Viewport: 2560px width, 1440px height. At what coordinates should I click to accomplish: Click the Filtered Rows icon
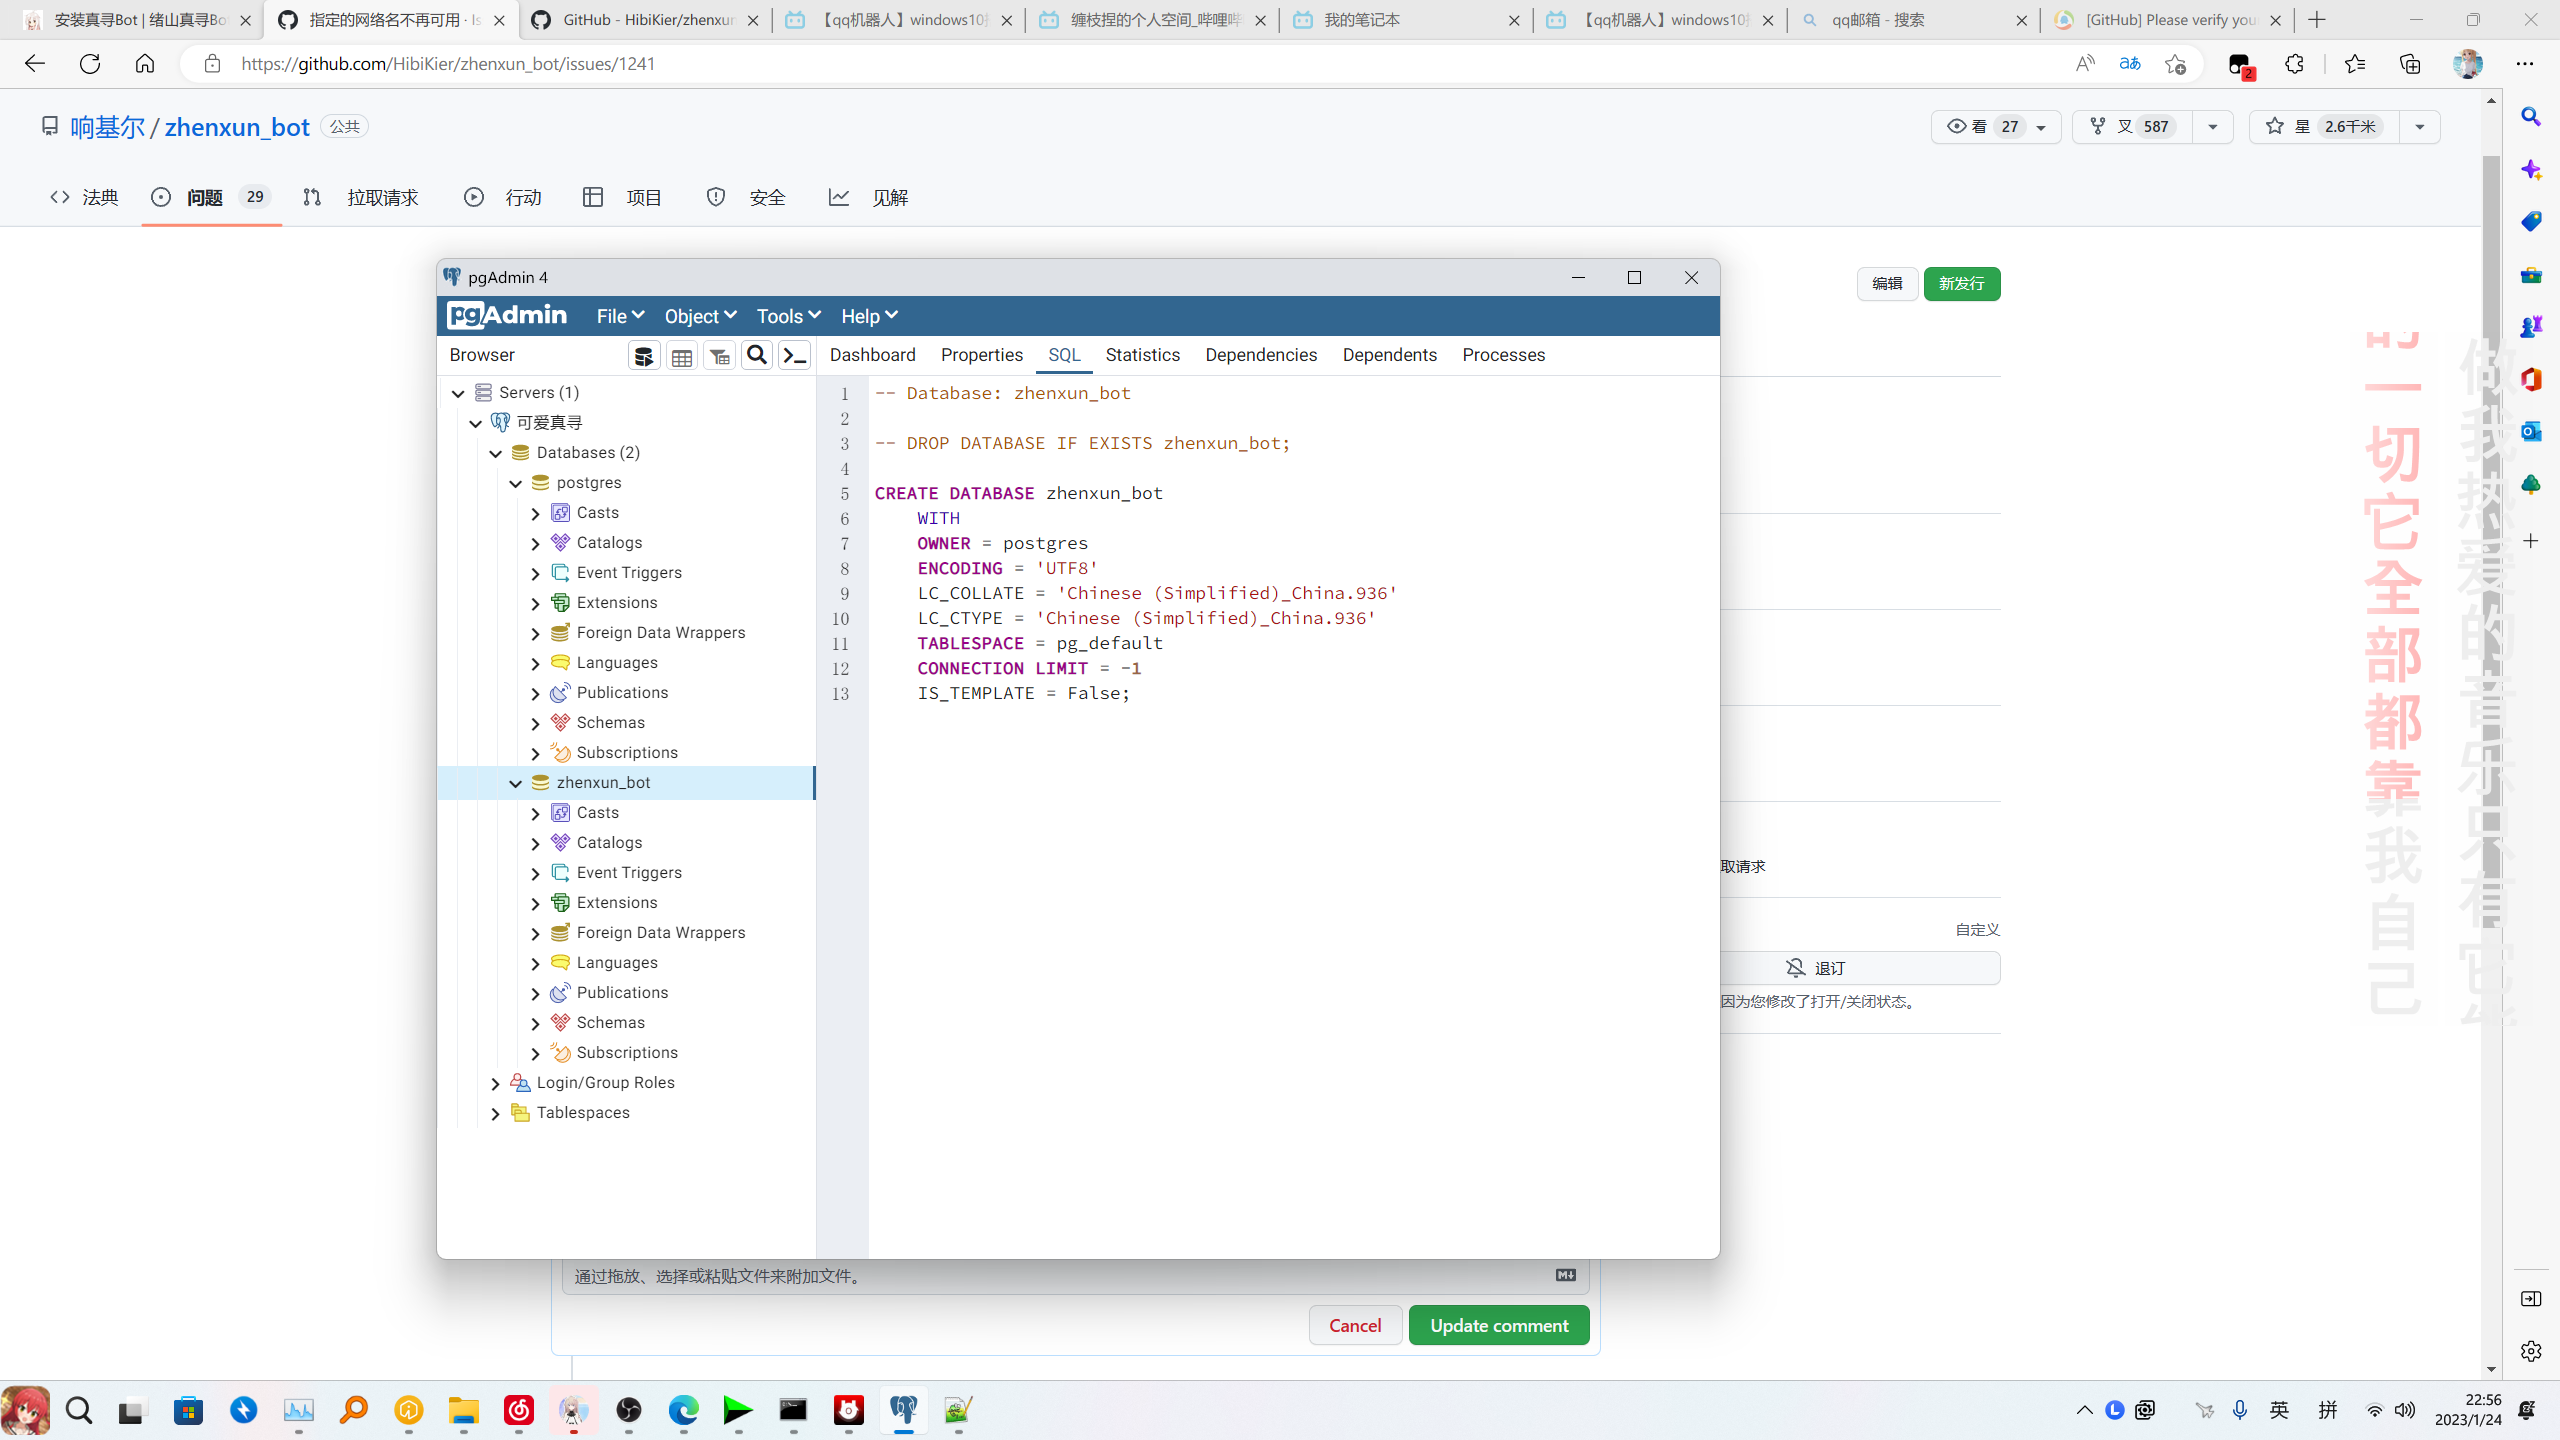720,356
